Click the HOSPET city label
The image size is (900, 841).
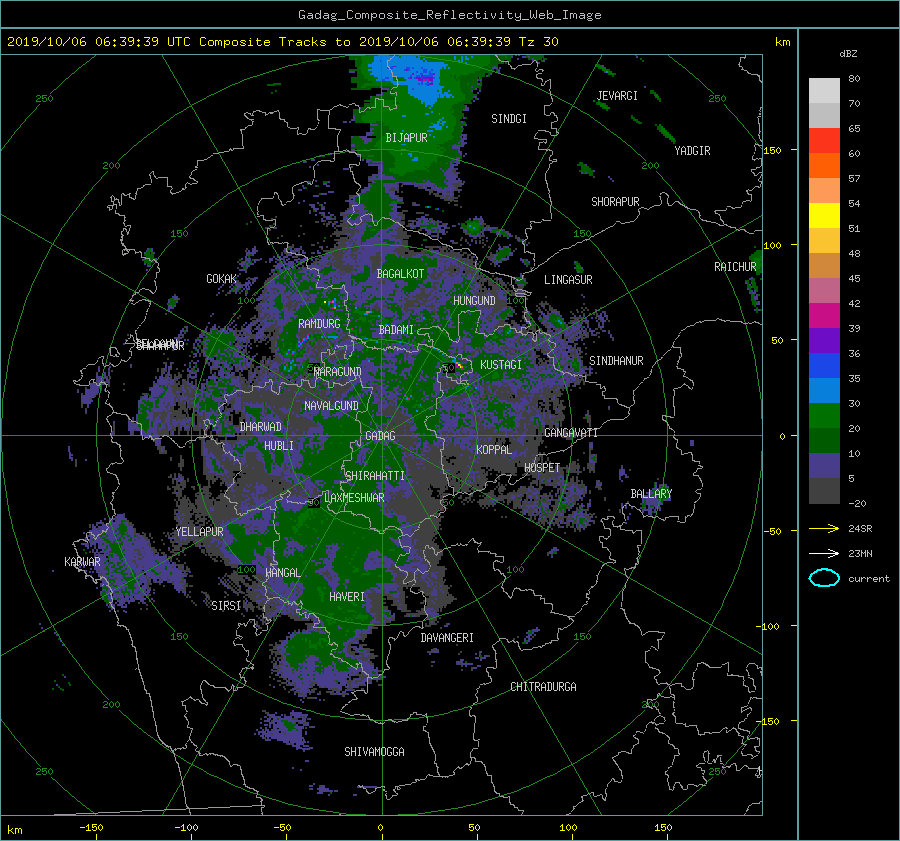tap(542, 468)
